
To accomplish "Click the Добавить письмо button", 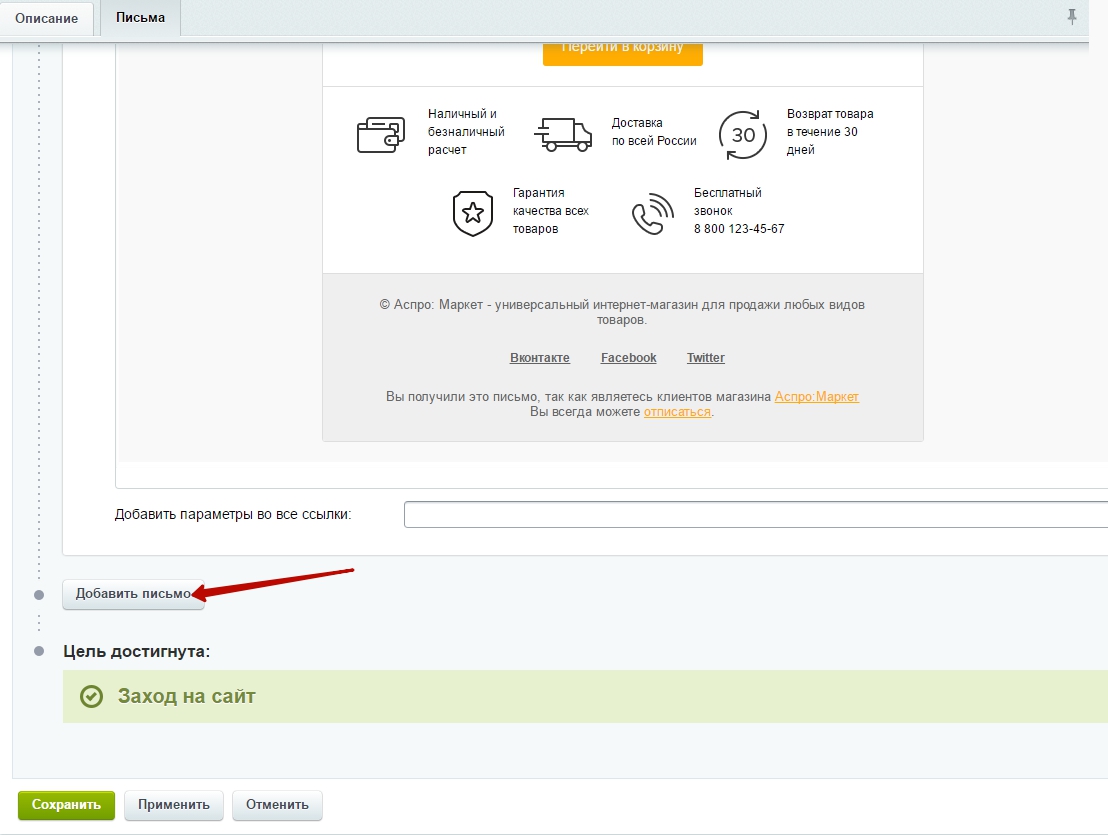I will point(134,594).
